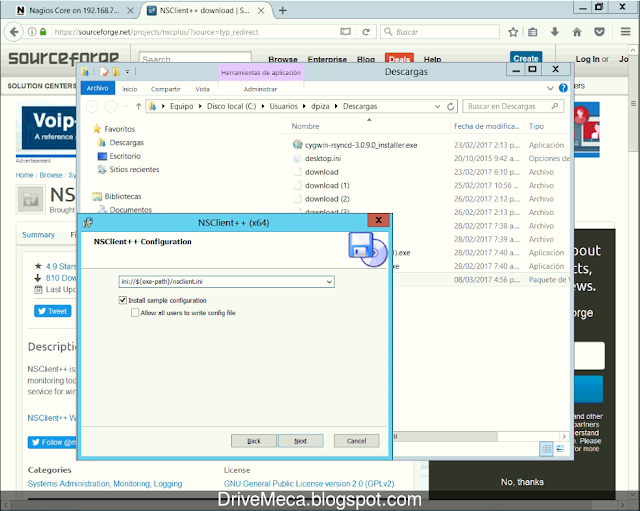Image resolution: width=640 pixels, height=511 pixels.
Task: Click Next in NSClient++ installer
Action: pyautogui.click(x=300, y=441)
